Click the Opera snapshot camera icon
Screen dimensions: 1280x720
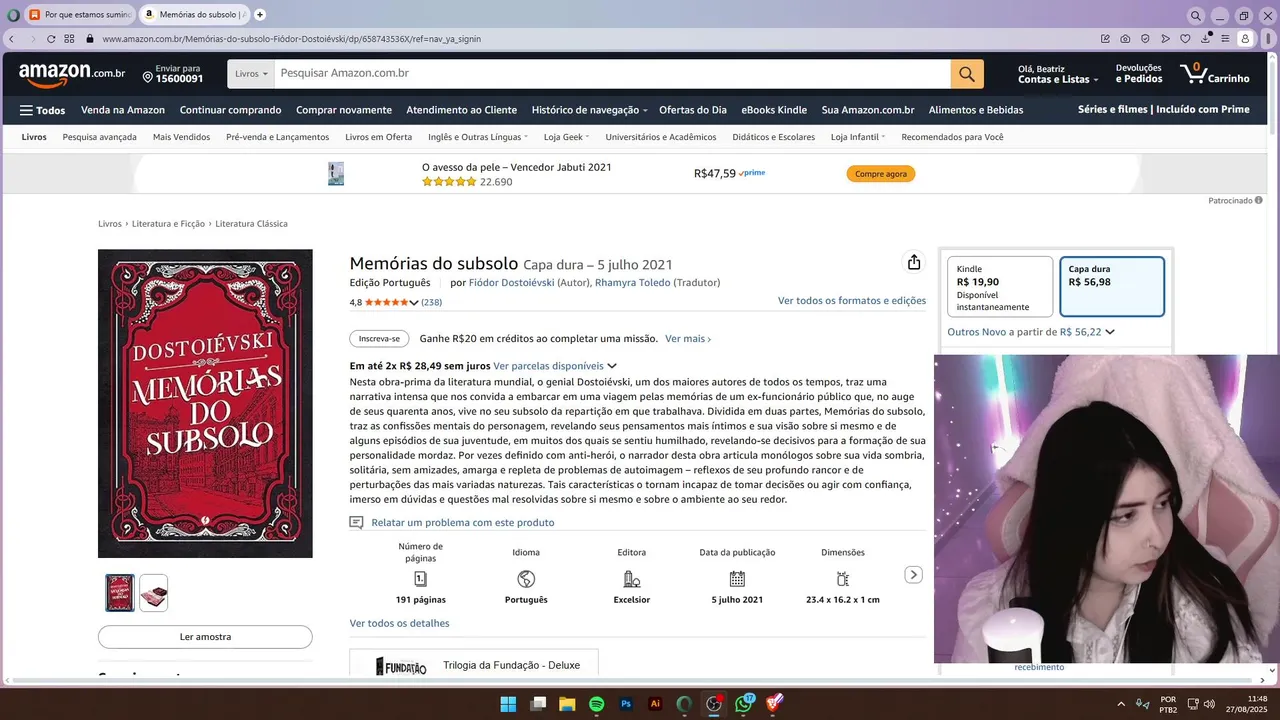pos(1125,39)
